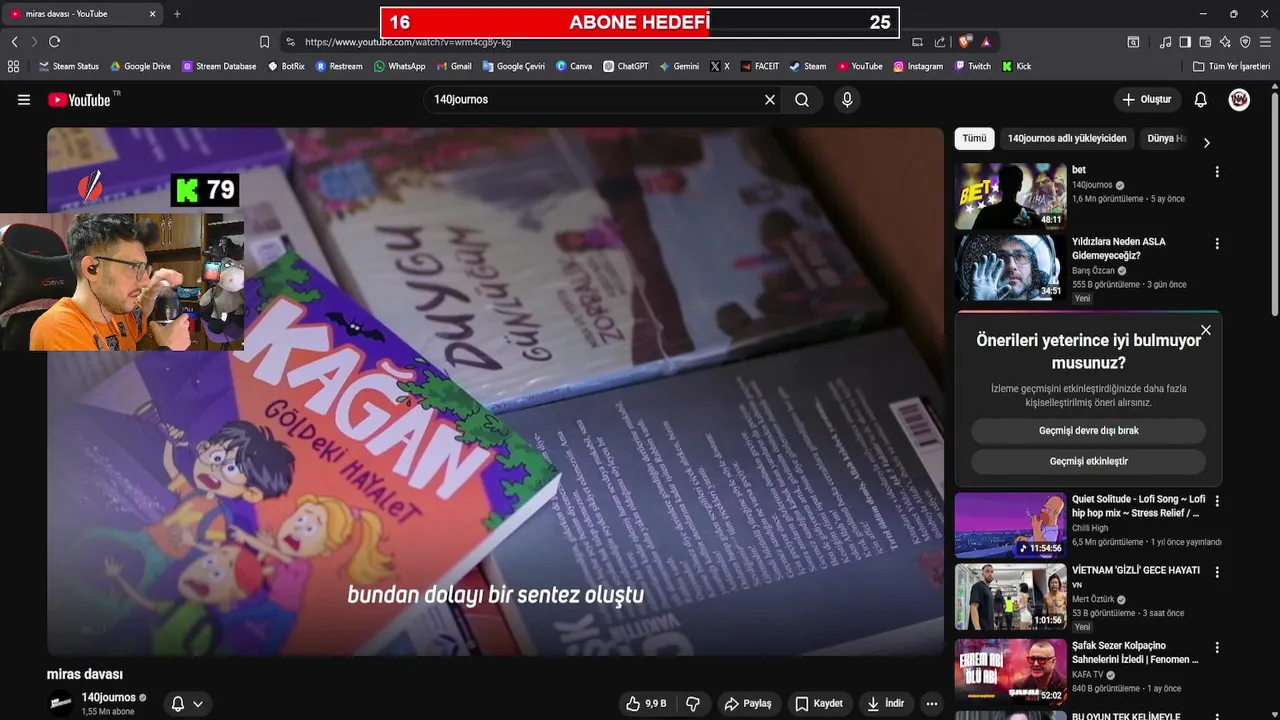This screenshot has height=720, width=1280.
Task: Dislike the miras davası video
Action: click(x=693, y=704)
